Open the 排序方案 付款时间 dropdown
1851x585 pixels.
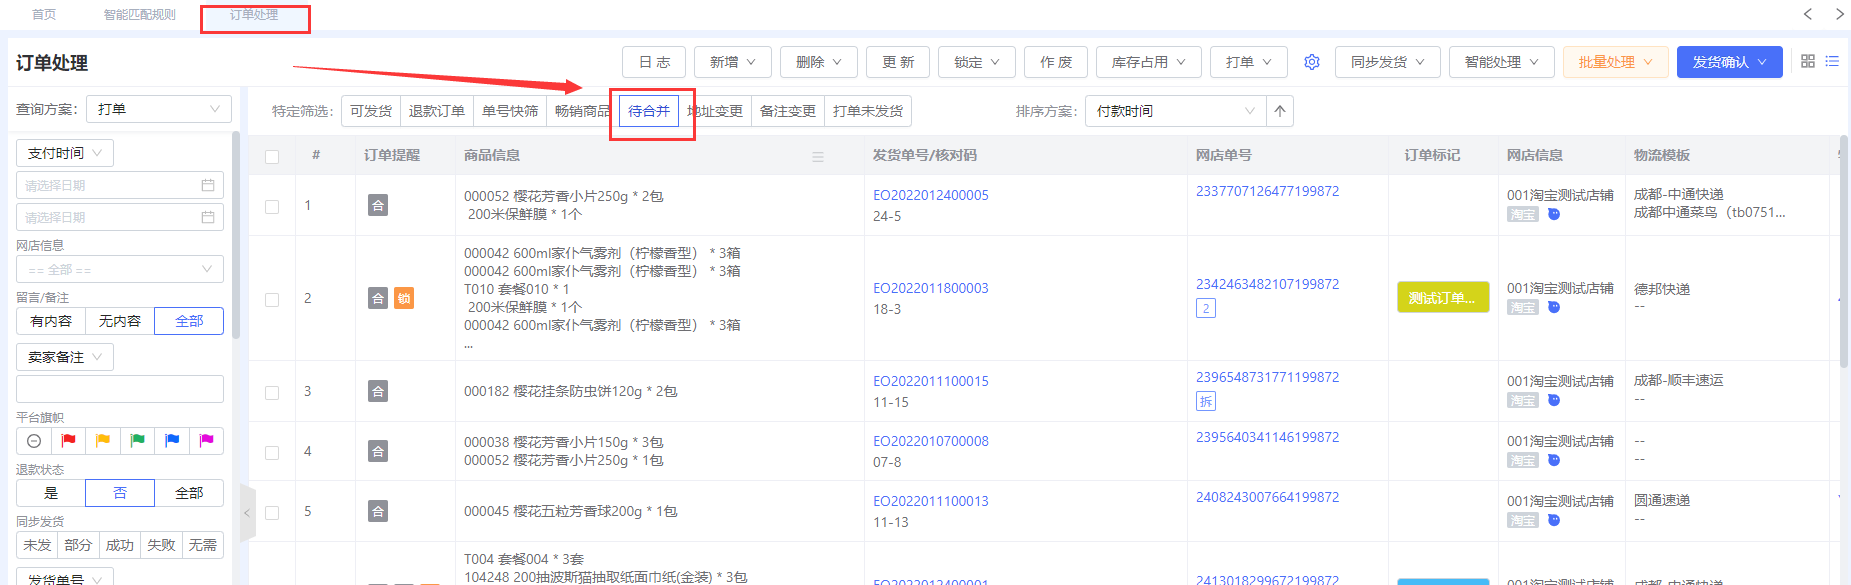1175,111
